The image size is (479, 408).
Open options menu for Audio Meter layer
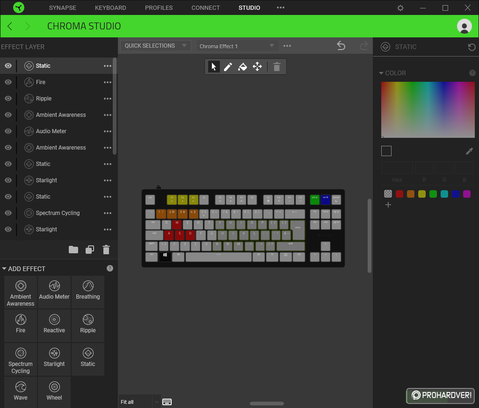point(107,131)
